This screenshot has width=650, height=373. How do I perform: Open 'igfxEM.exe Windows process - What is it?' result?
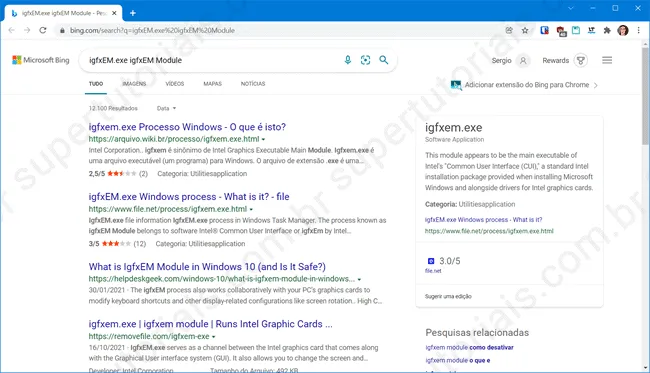pyautogui.click(x=189, y=196)
